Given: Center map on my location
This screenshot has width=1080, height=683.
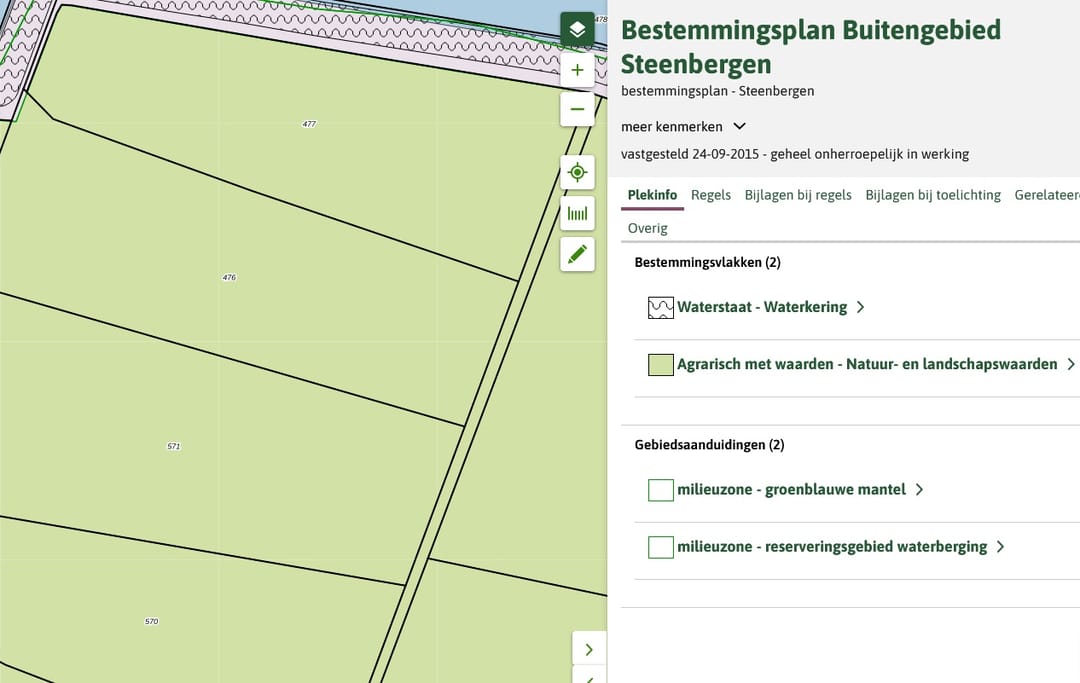Looking at the screenshot, I should [x=577, y=172].
